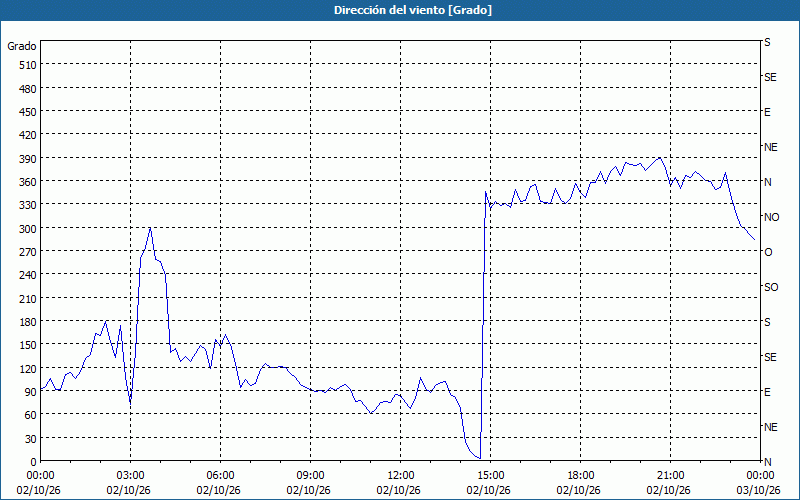Viewport: 800px width, 500px height.
Task: Click the 02/10/26 date label beneath 12:00
Action: click(x=398, y=490)
